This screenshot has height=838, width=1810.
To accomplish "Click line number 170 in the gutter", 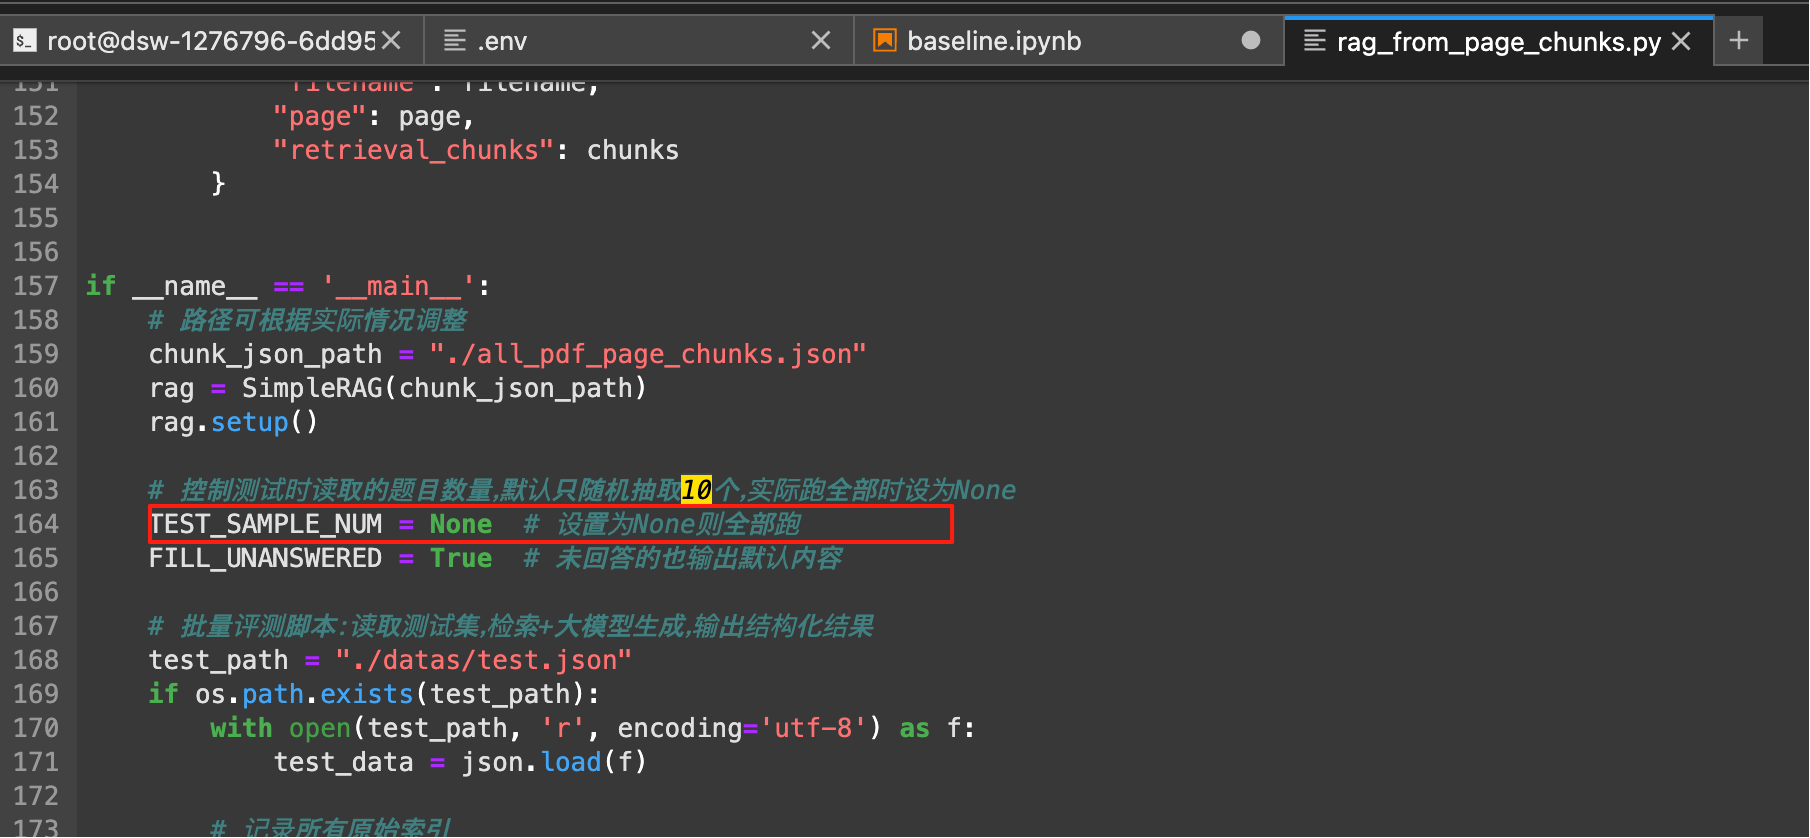I will coord(36,728).
